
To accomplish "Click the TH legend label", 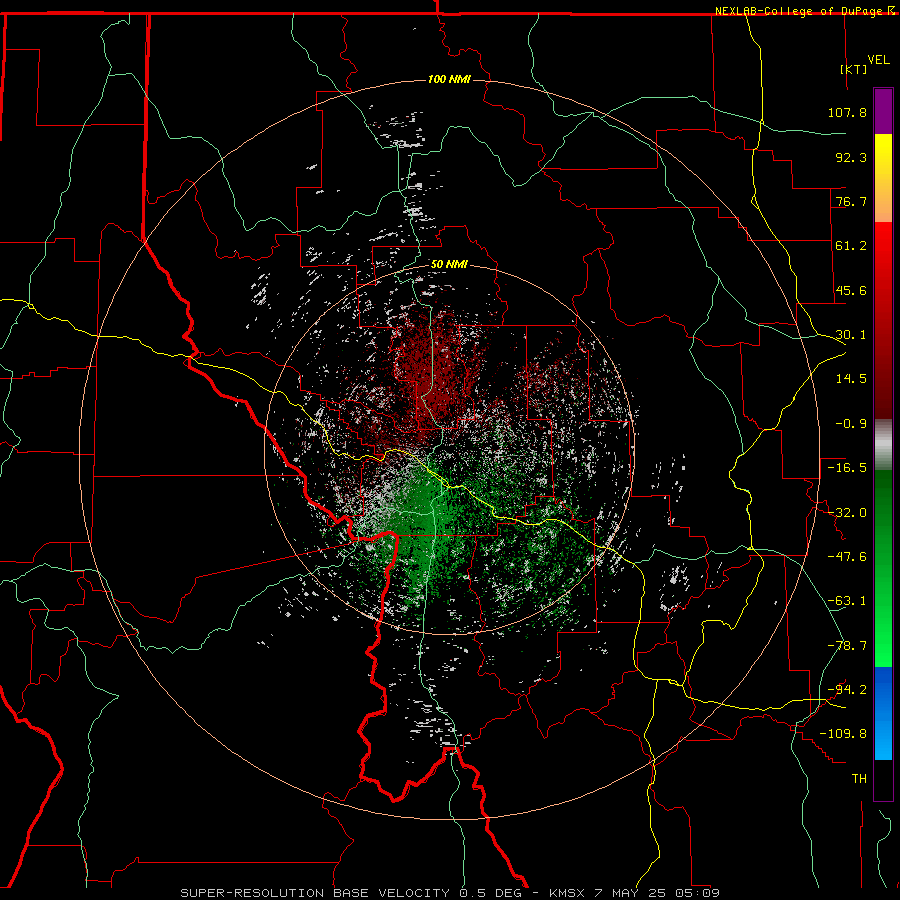I will 859,778.
